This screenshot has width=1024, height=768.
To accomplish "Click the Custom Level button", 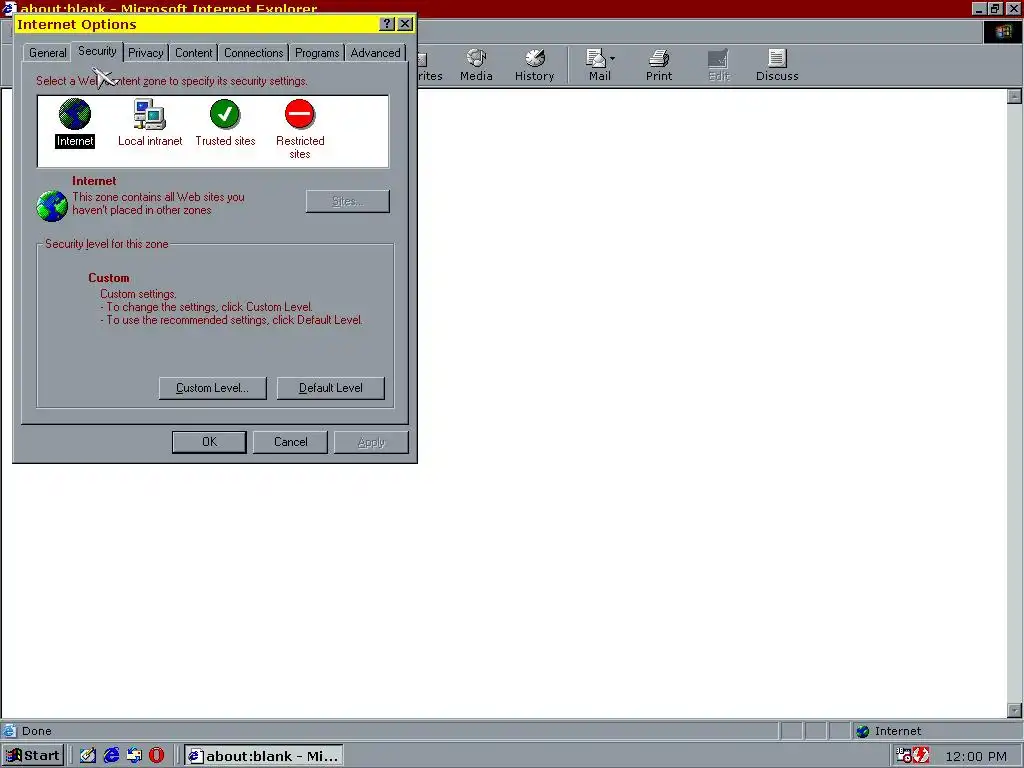I will pyautogui.click(x=212, y=388).
